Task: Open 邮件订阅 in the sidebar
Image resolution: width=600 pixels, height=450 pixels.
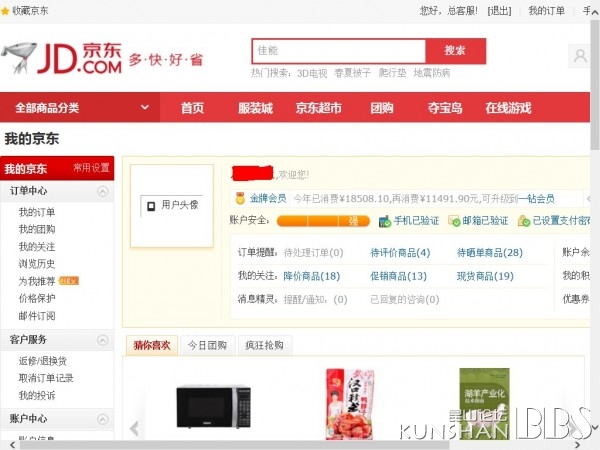Action: [x=37, y=316]
